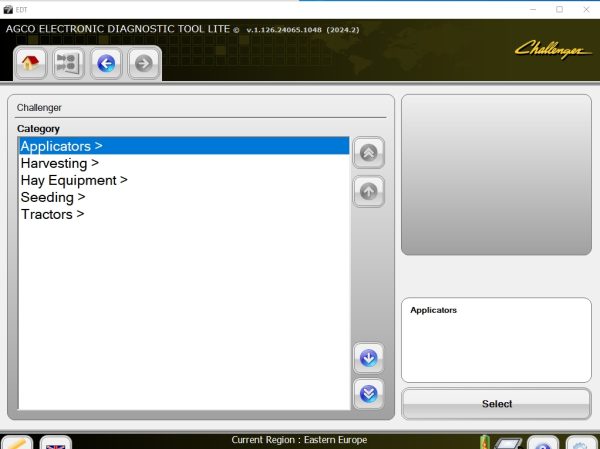This screenshot has width=600, height=449.
Task: Click the battery status icon
Action: pyautogui.click(x=485, y=442)
